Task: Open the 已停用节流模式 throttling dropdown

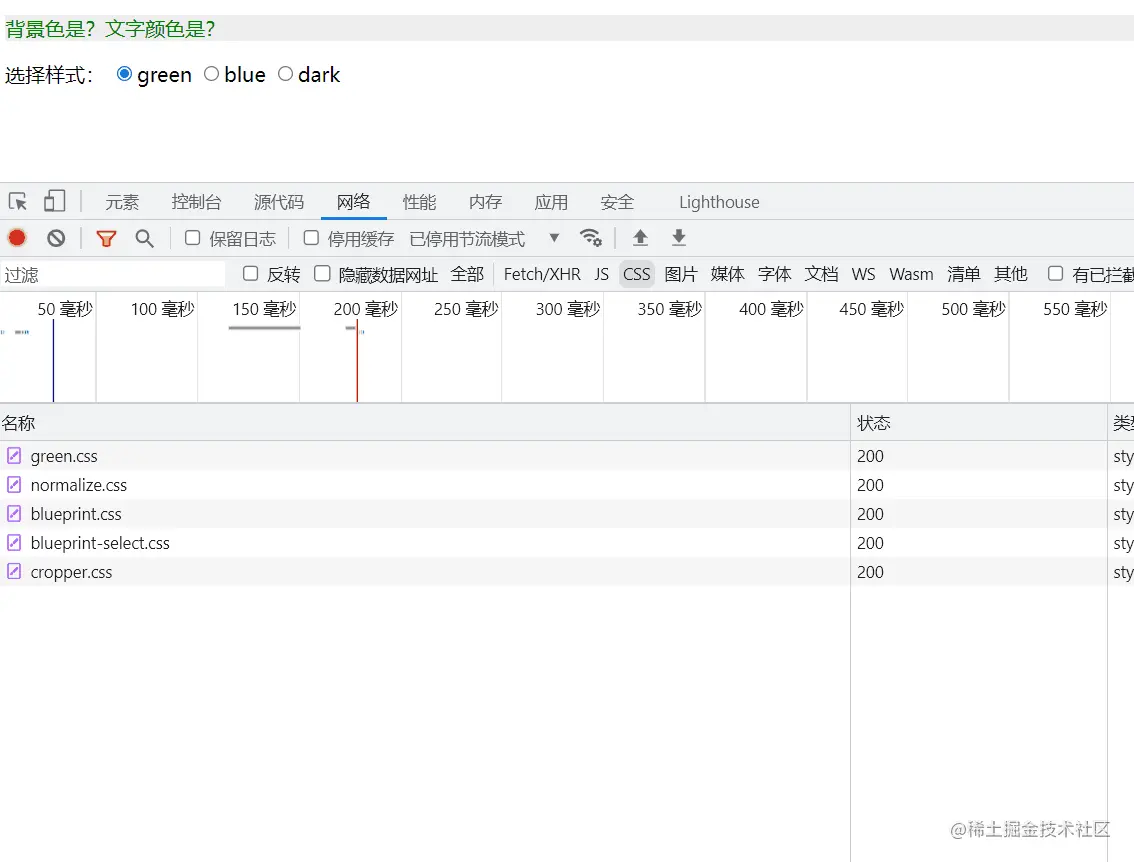Action: coord(485,239)
